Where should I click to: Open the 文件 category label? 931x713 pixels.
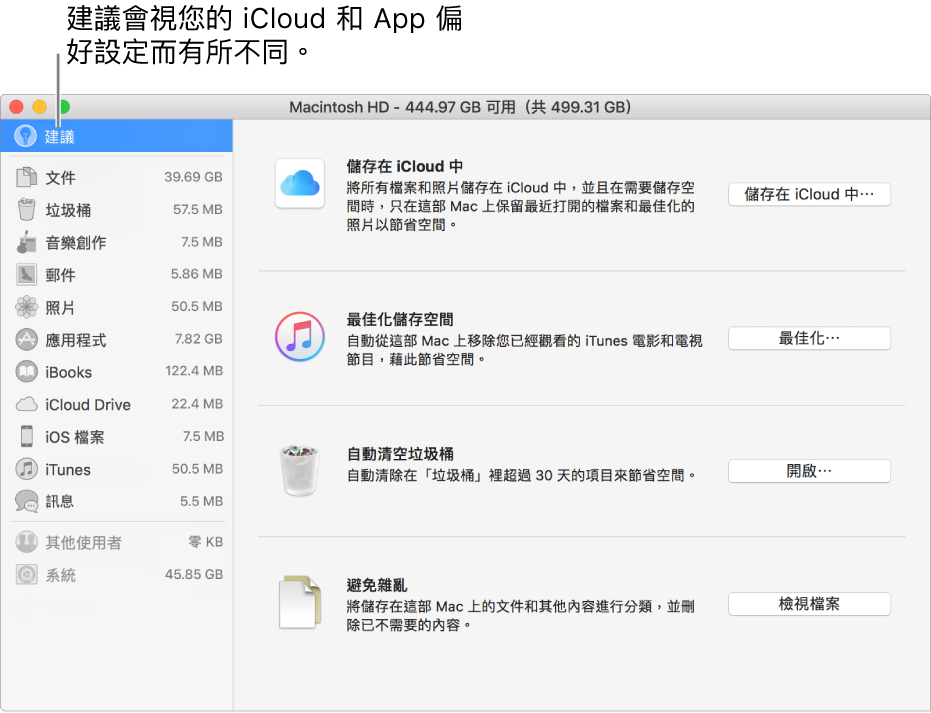click(61, 178)
